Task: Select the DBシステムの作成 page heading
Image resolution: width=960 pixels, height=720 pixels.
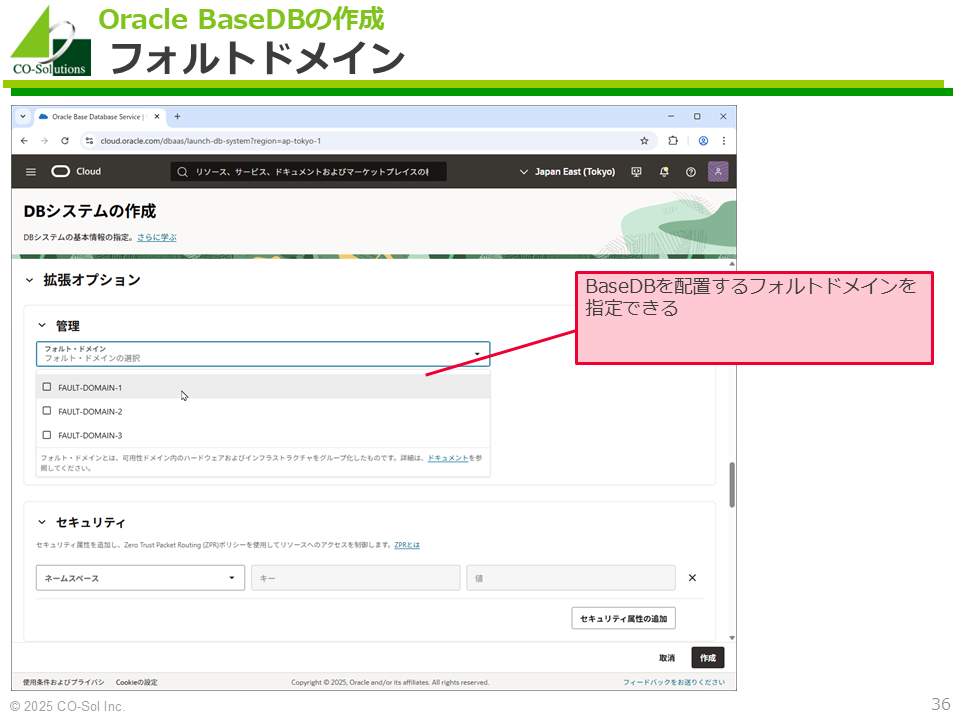Action: pyautogui.click(x=90, y=211)
